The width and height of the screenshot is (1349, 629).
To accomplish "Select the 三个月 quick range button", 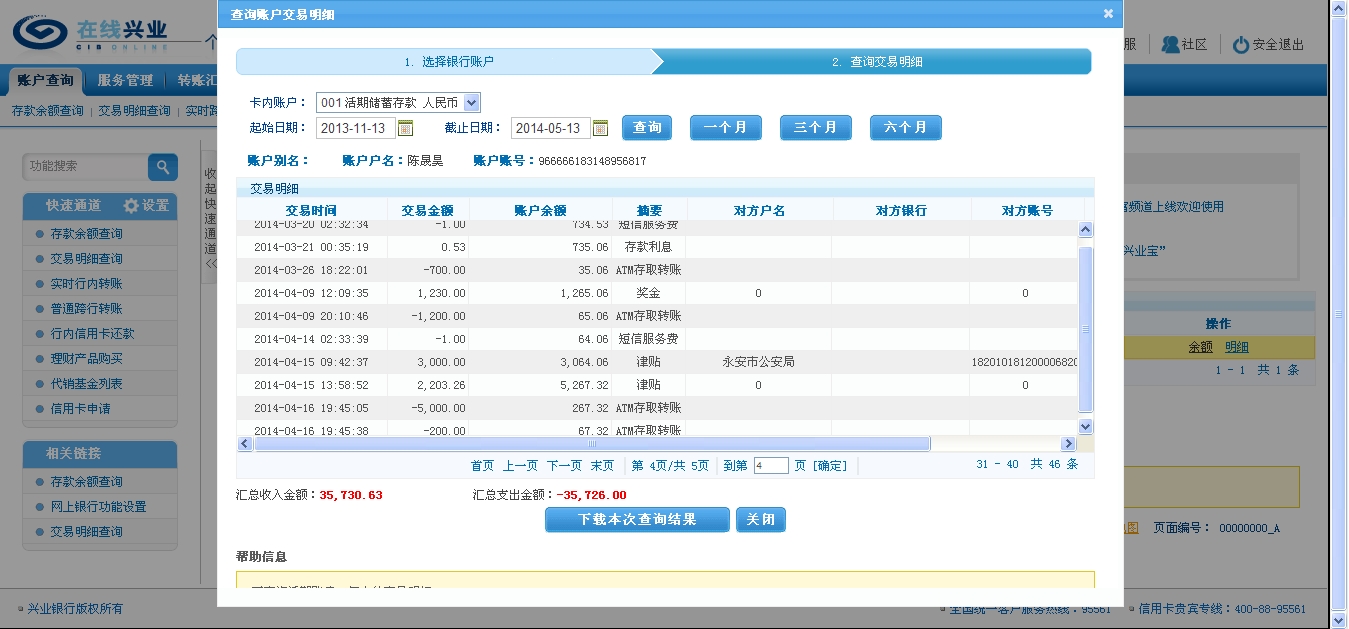I will coord(815,128).
